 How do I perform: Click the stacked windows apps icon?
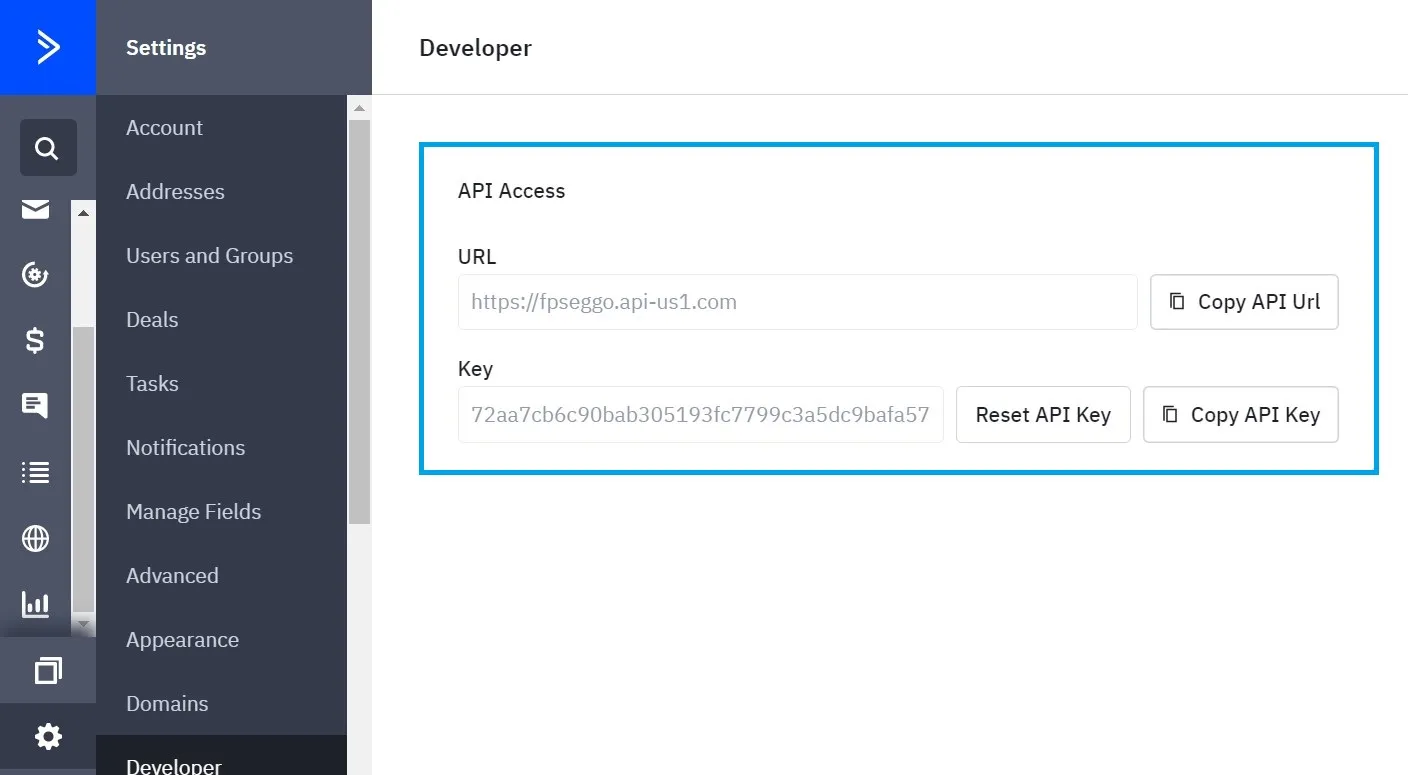[x=48, y=670]
